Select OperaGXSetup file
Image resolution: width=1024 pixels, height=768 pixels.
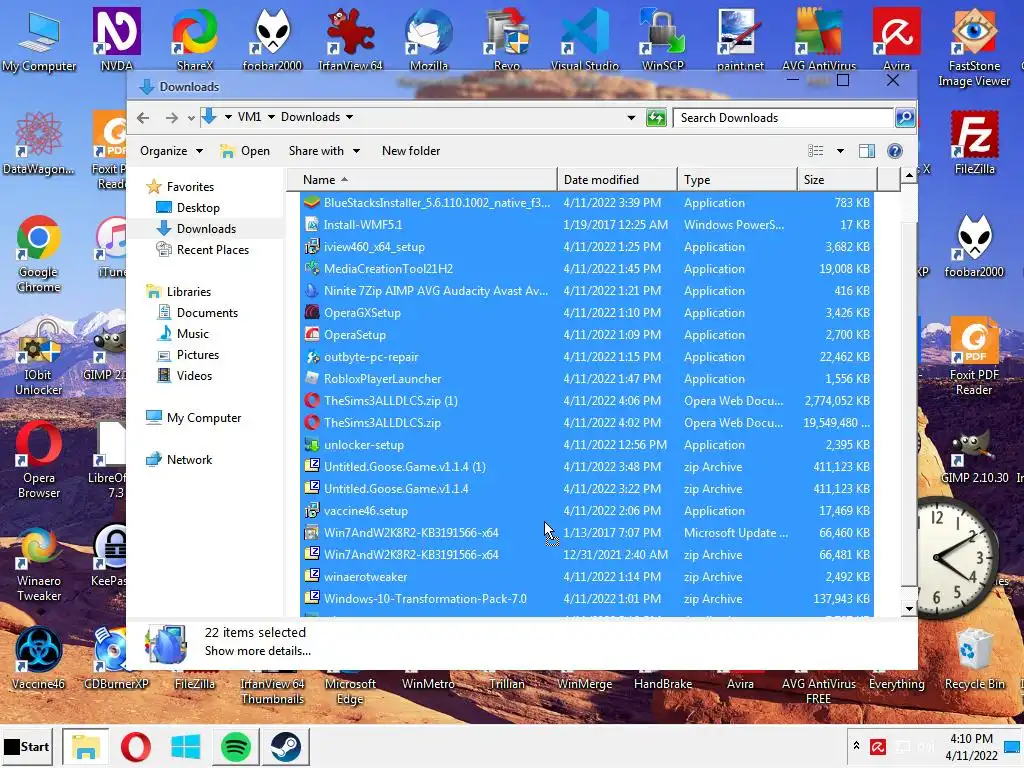pos(586,313)
